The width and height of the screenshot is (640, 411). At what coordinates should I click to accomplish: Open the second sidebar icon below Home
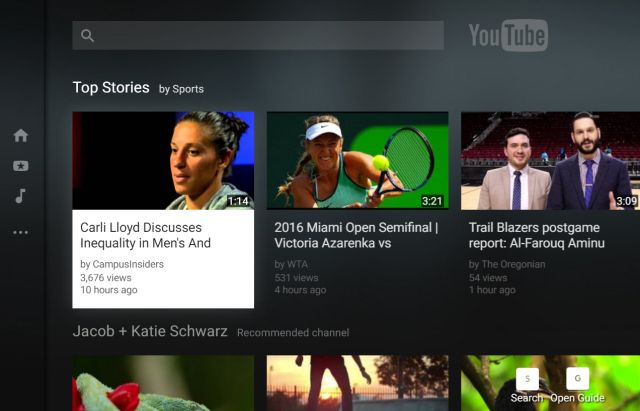click(20, 166)
